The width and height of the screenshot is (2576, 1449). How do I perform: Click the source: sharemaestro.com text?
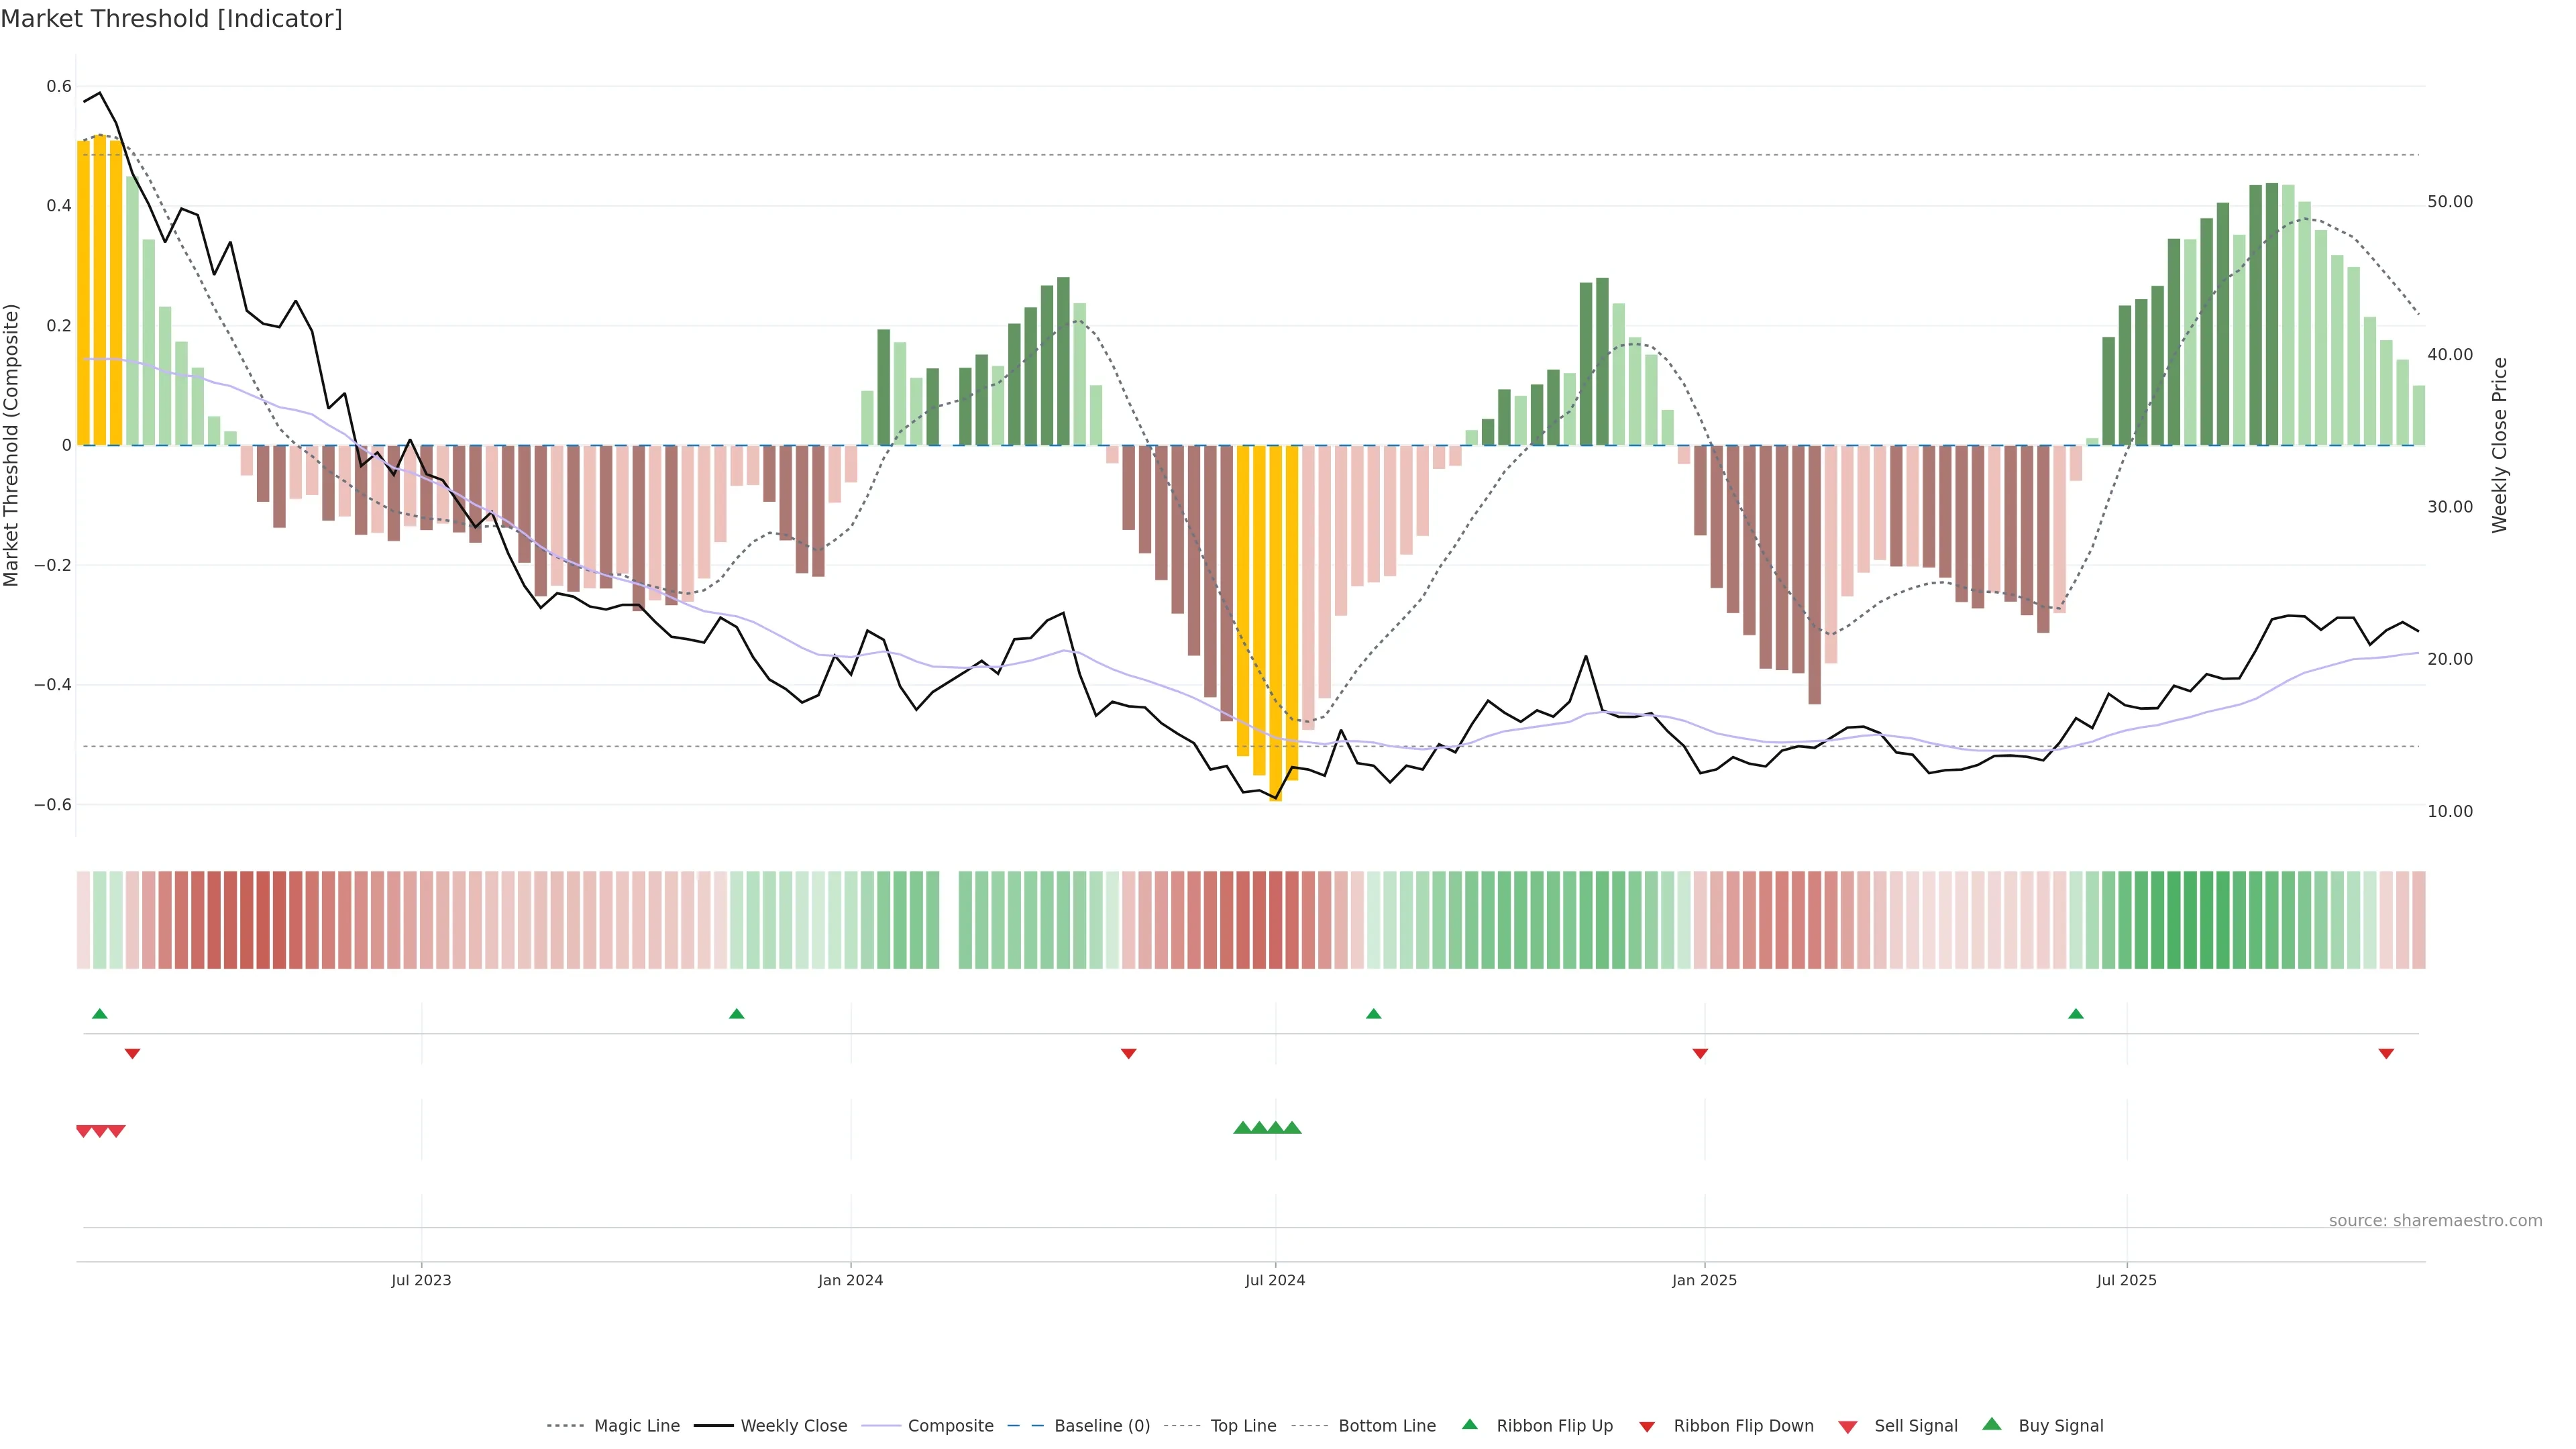(x=2435, y=1221)
